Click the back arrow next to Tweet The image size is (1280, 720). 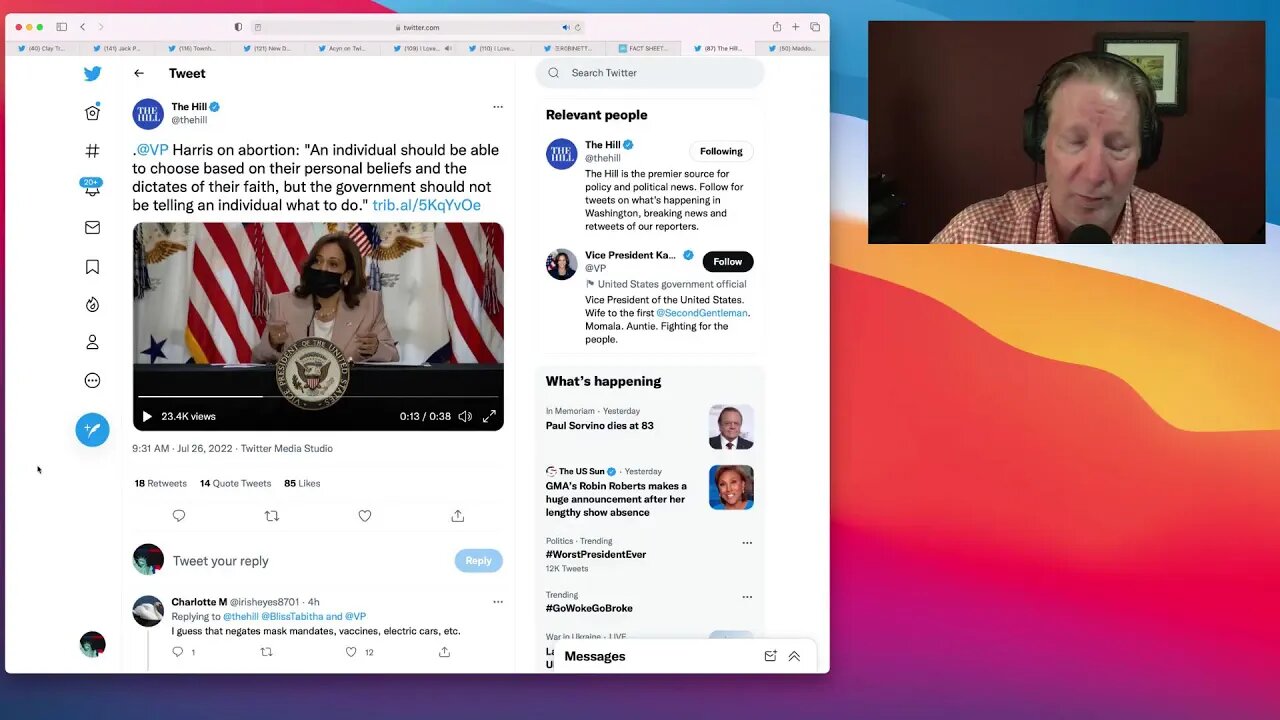coord(139,73)
